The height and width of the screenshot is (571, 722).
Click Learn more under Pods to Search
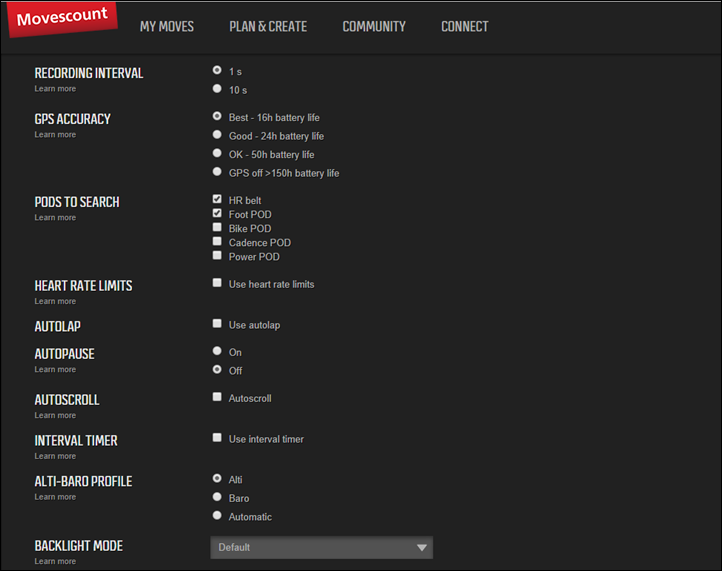coord(55,218)
